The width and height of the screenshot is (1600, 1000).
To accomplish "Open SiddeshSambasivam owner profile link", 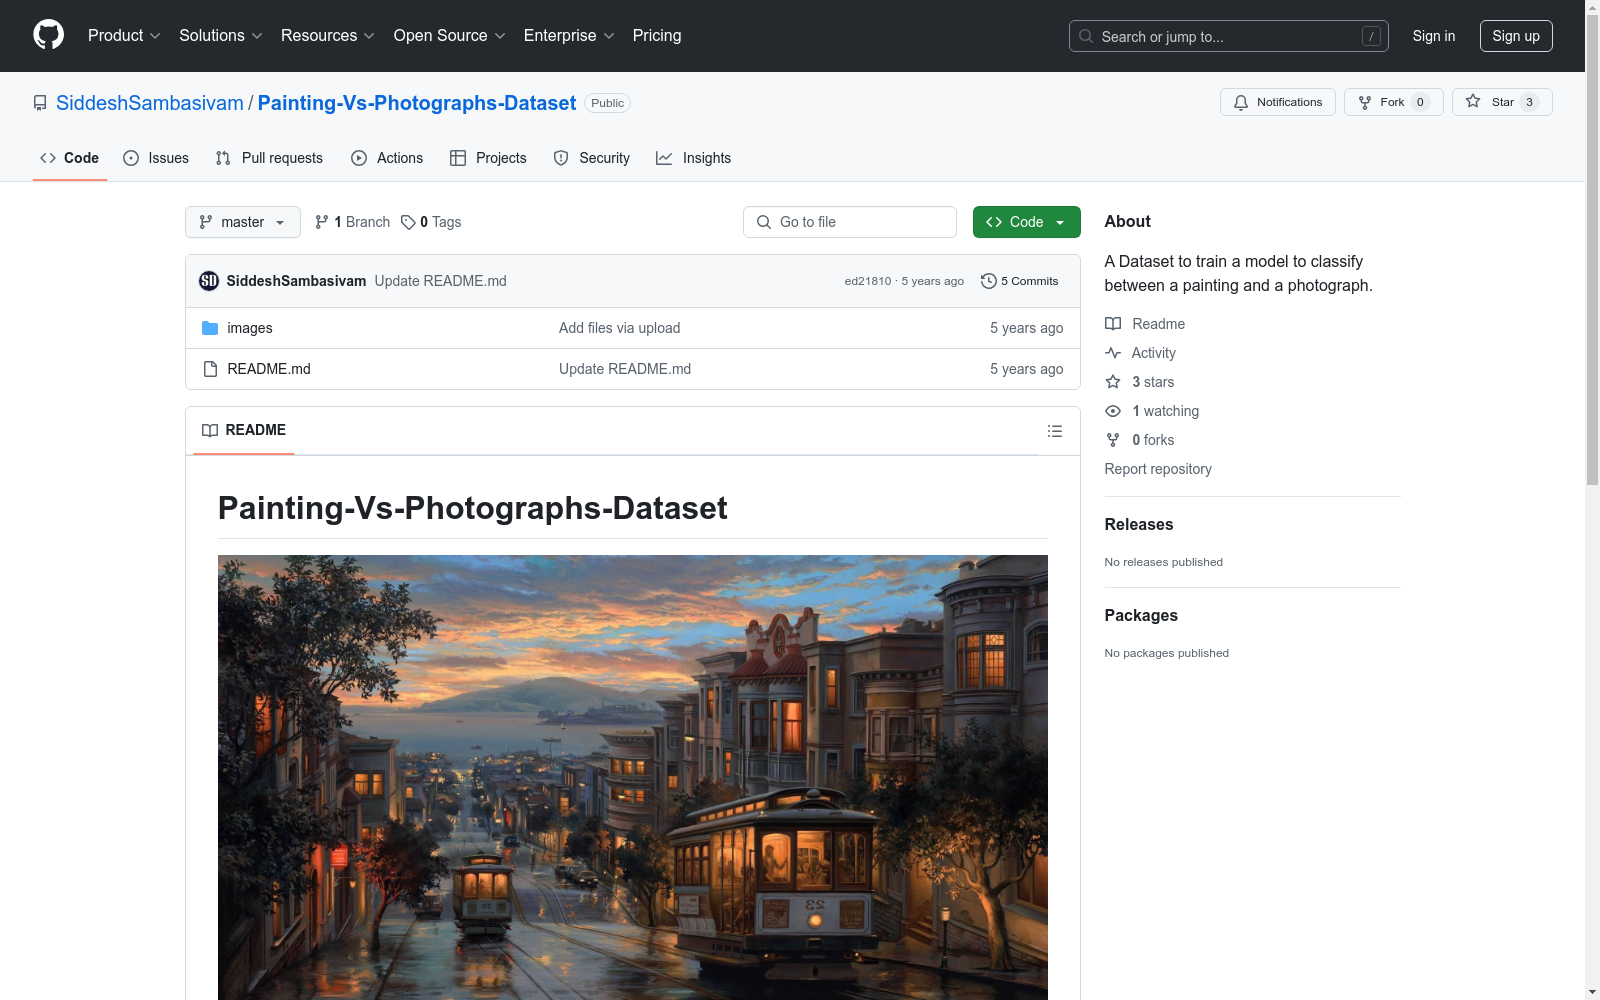I will point(150,103).
